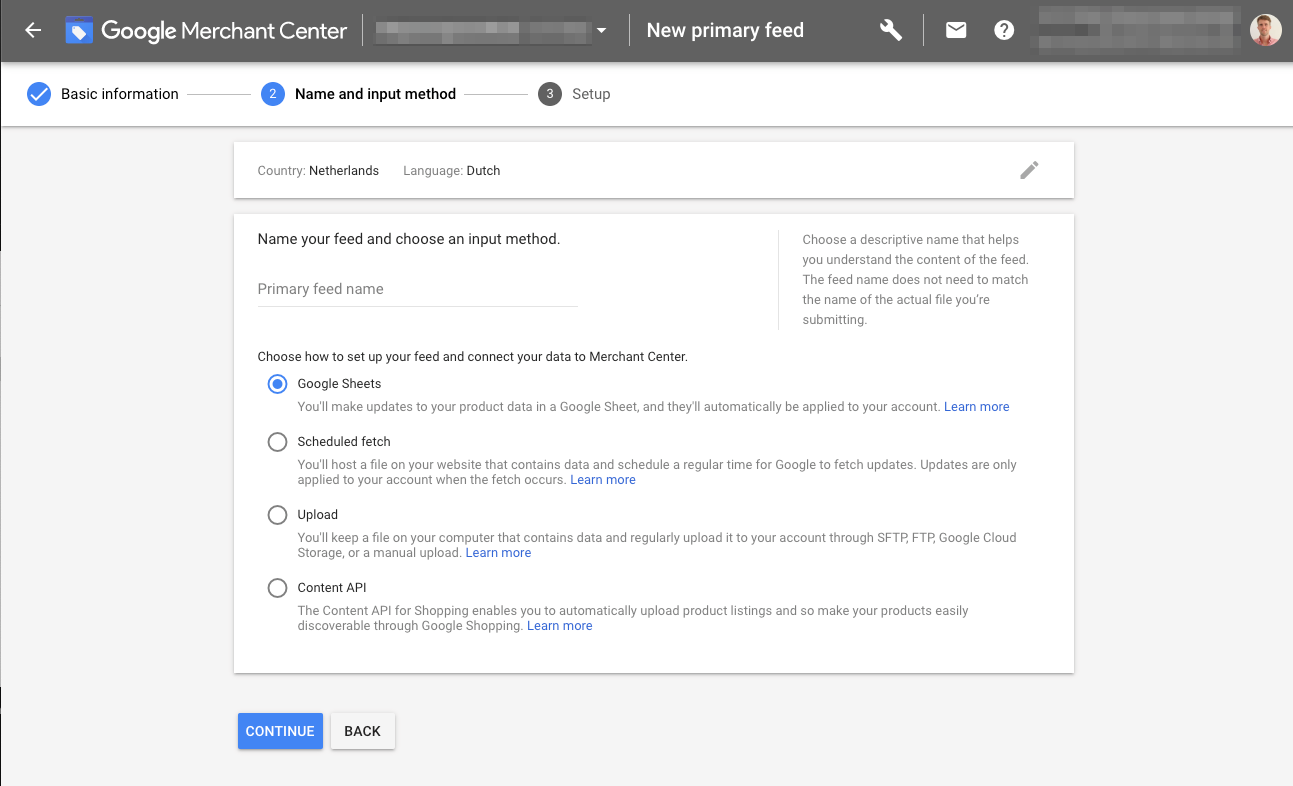This screenshot has height=786, width=1293.
Task: Click the completed Basic information checkmark
Action: pyautogui.click(x=39, y=94)
